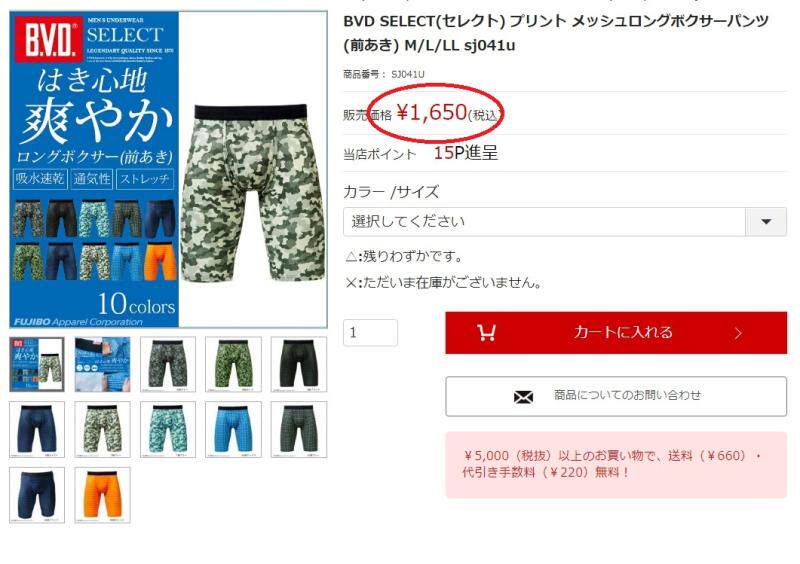Click the arrow on the red cart button
The image size is (800, 564).
[x=738, y=333]
